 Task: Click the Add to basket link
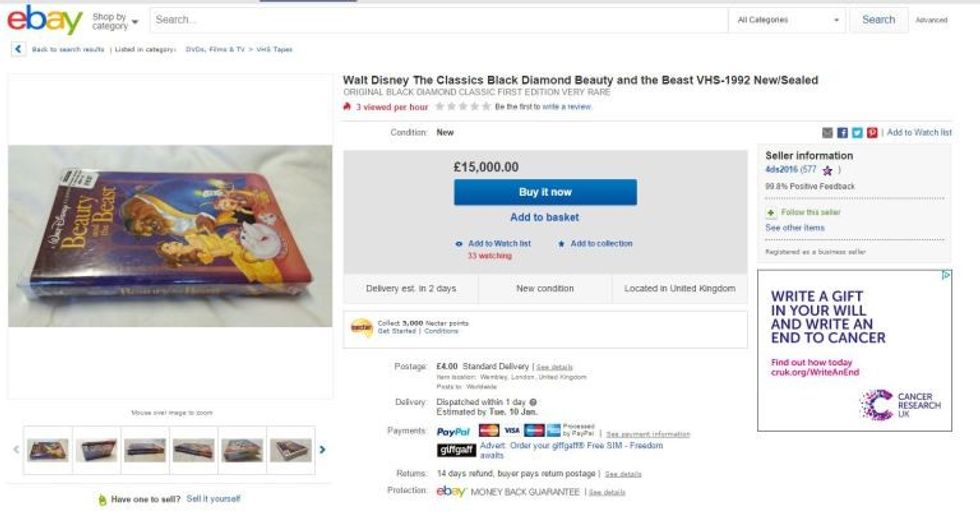click(544, 217)
